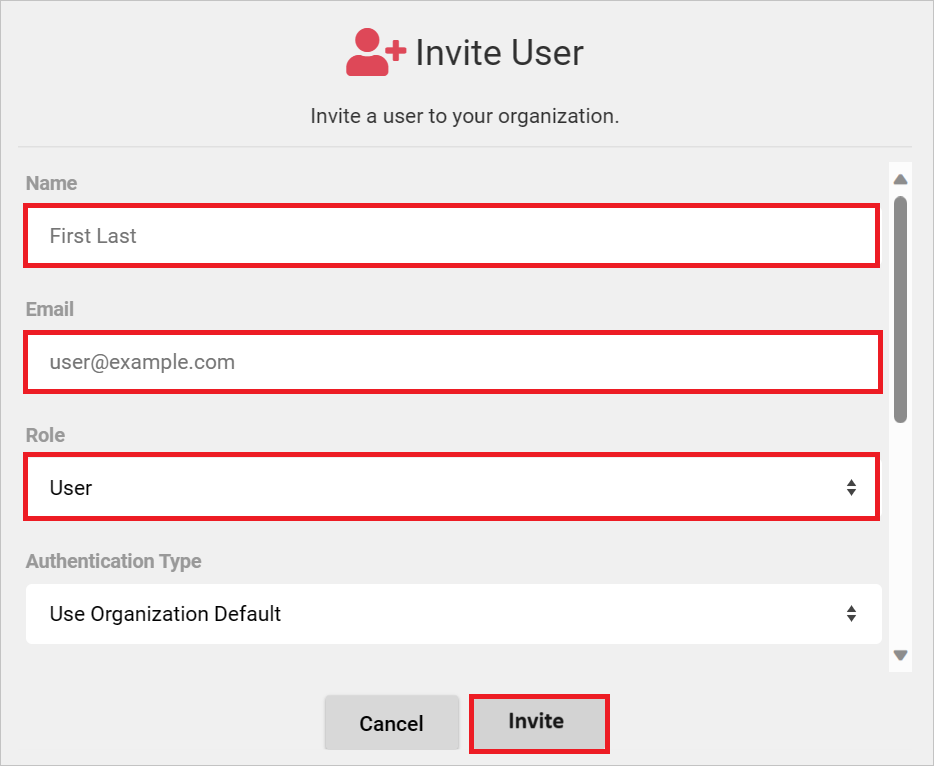
Task: Click the Email field label
Action: 49,309
